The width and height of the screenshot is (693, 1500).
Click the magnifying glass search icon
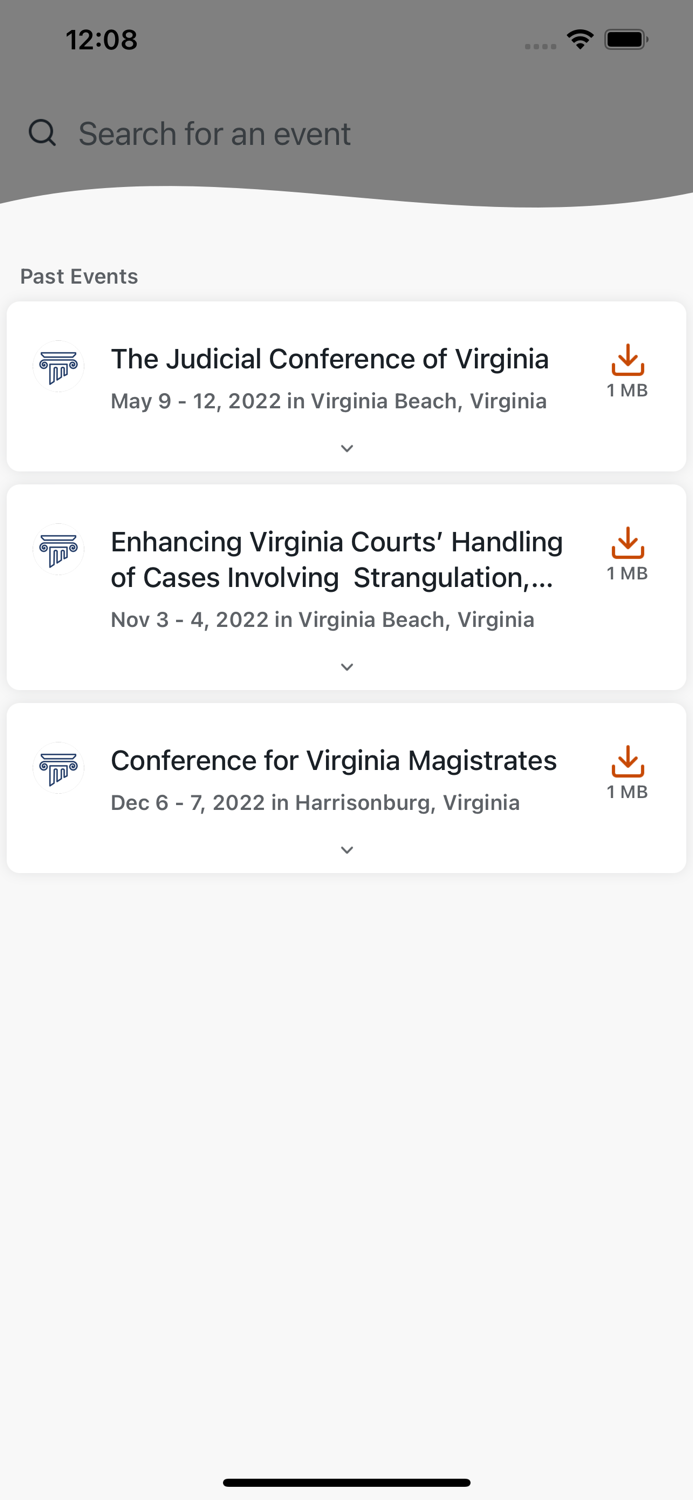click(42, 133)
